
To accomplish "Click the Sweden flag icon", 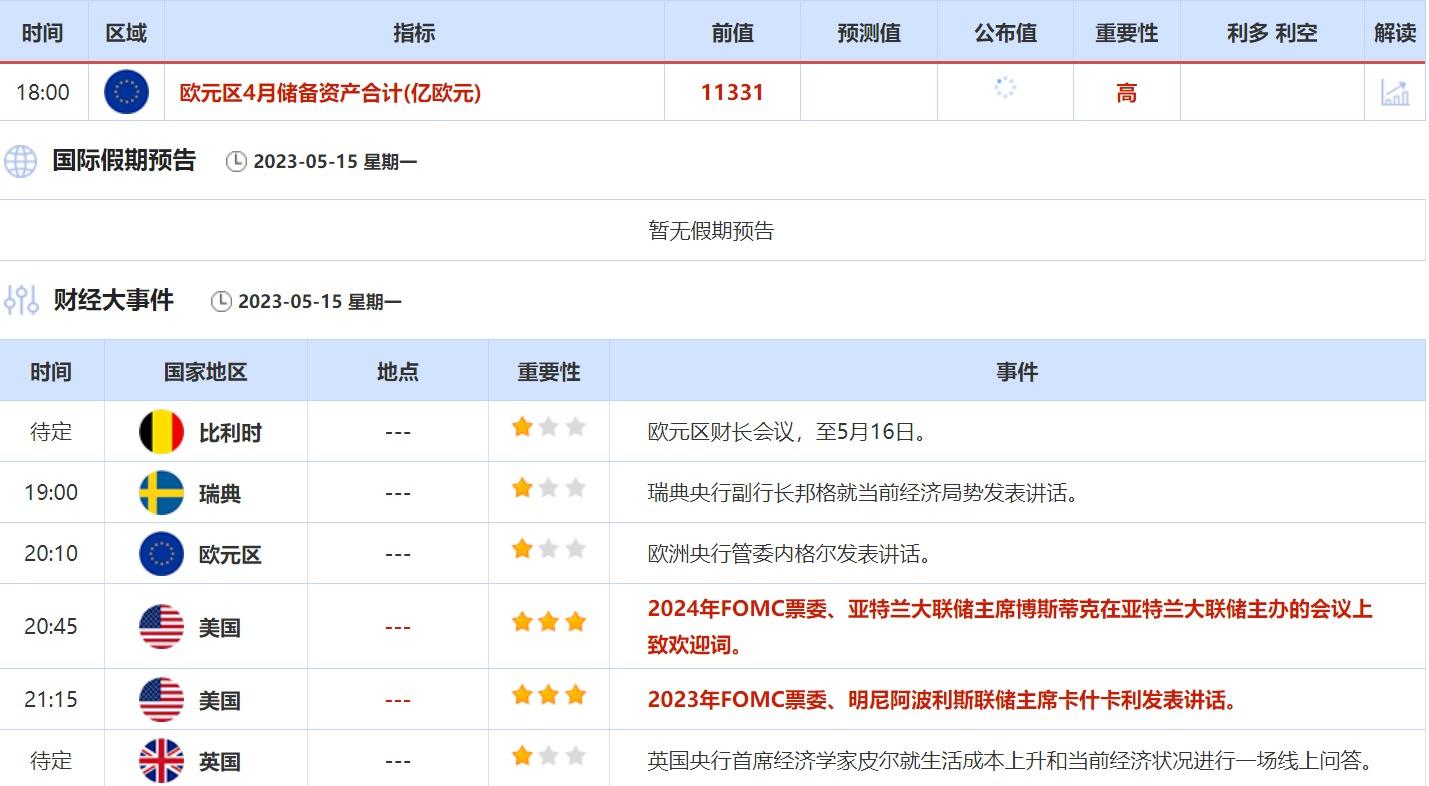I will click(x=161, y=493).
